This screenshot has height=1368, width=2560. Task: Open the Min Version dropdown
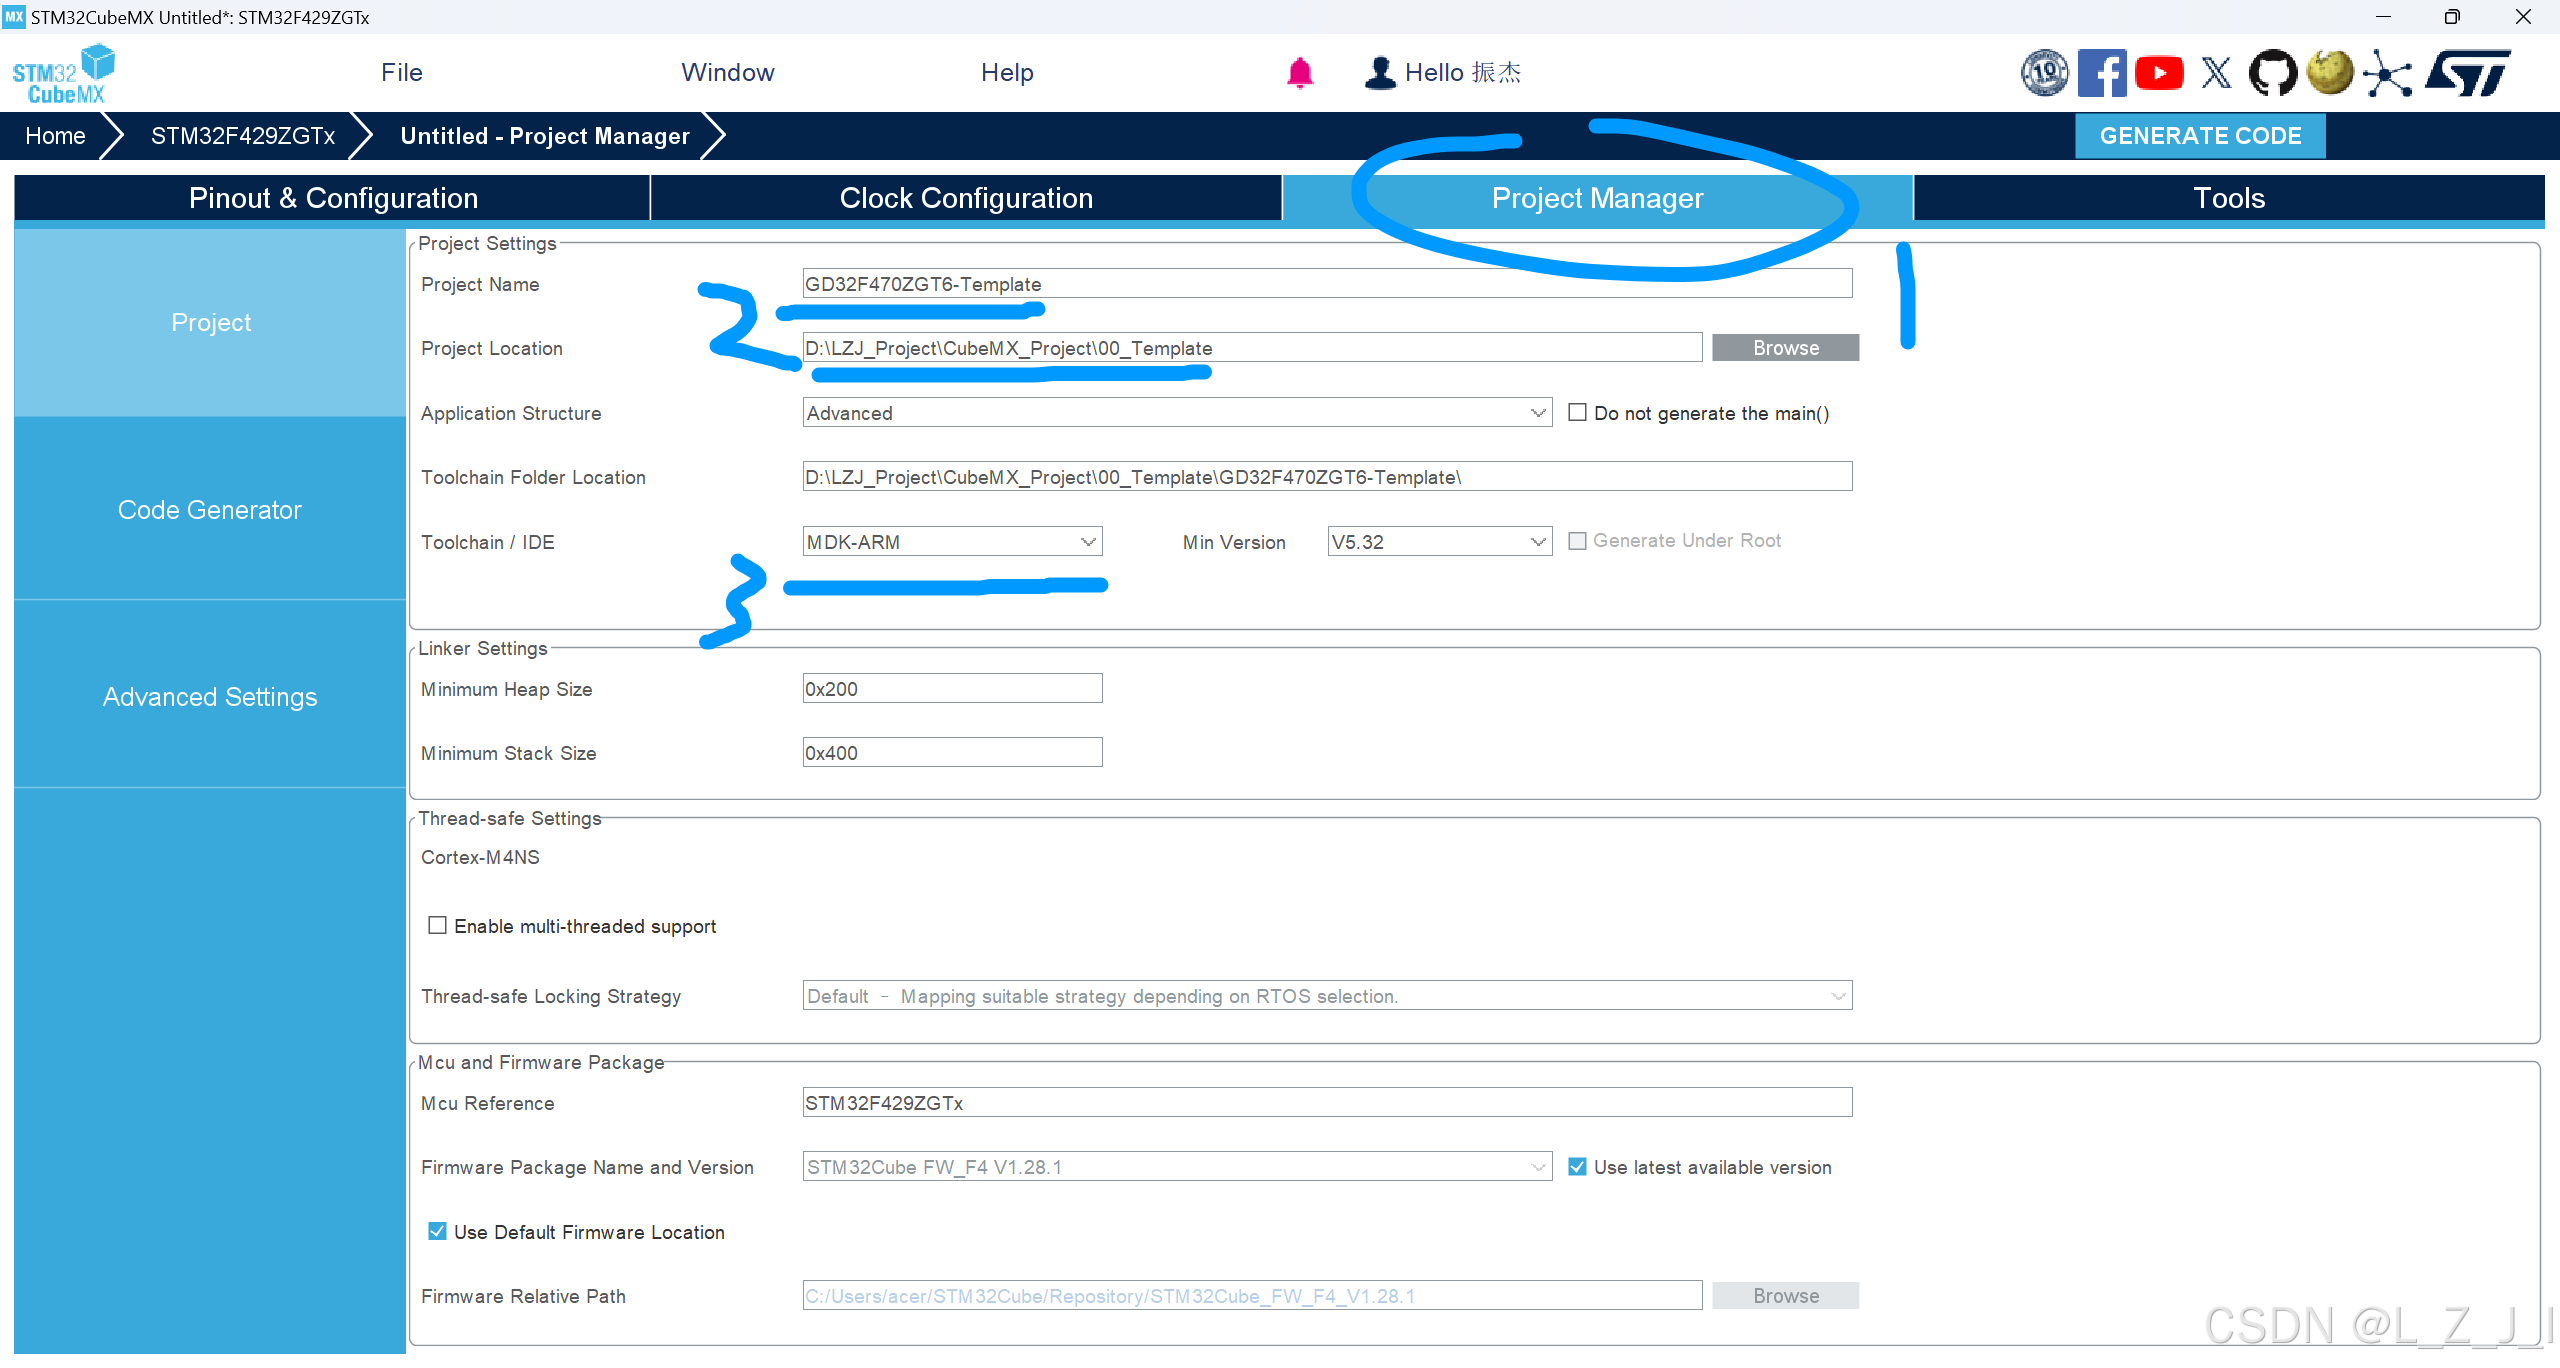click(x=1439, y=542)
